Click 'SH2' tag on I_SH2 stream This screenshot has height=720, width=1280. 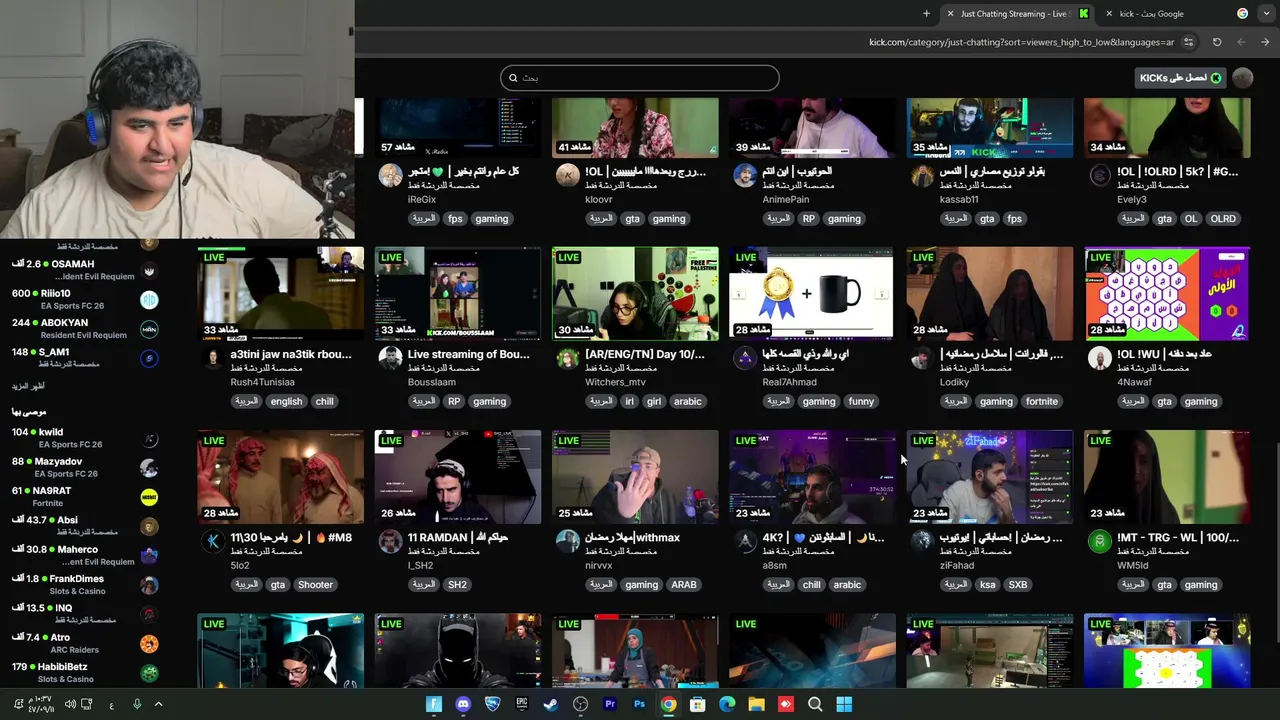coord(457,585)
